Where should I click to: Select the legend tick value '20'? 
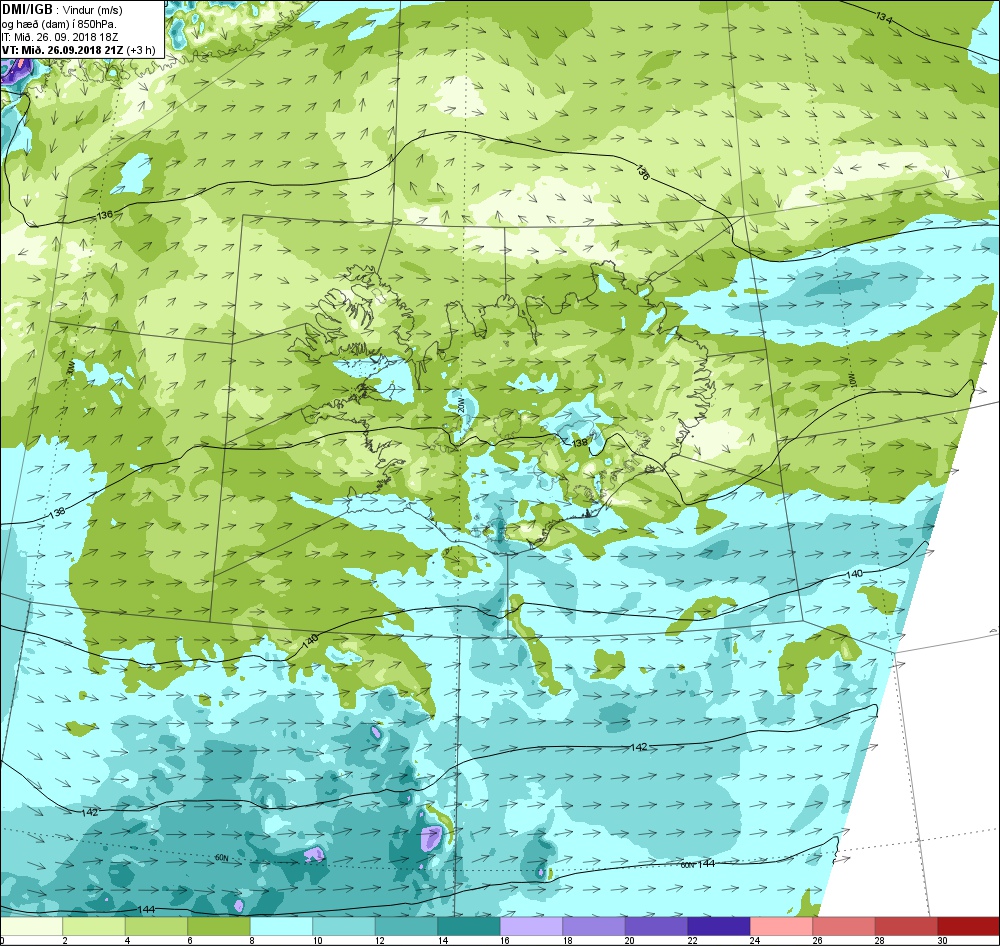point(629,940)
